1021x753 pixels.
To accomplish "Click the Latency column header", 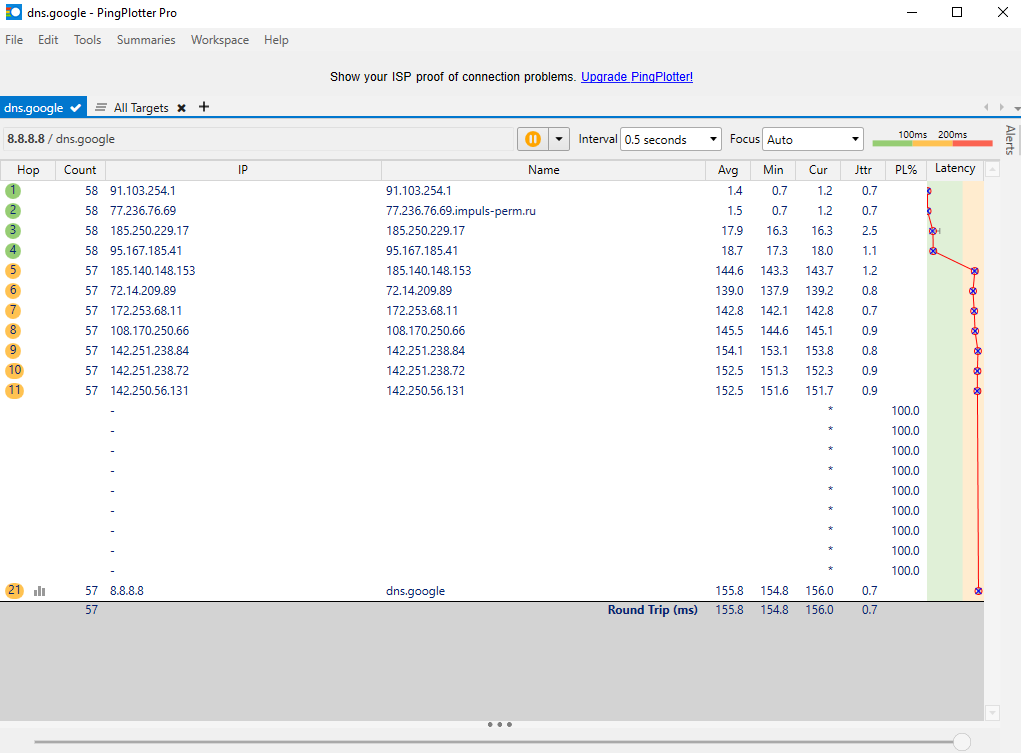I will click(955, 169).
